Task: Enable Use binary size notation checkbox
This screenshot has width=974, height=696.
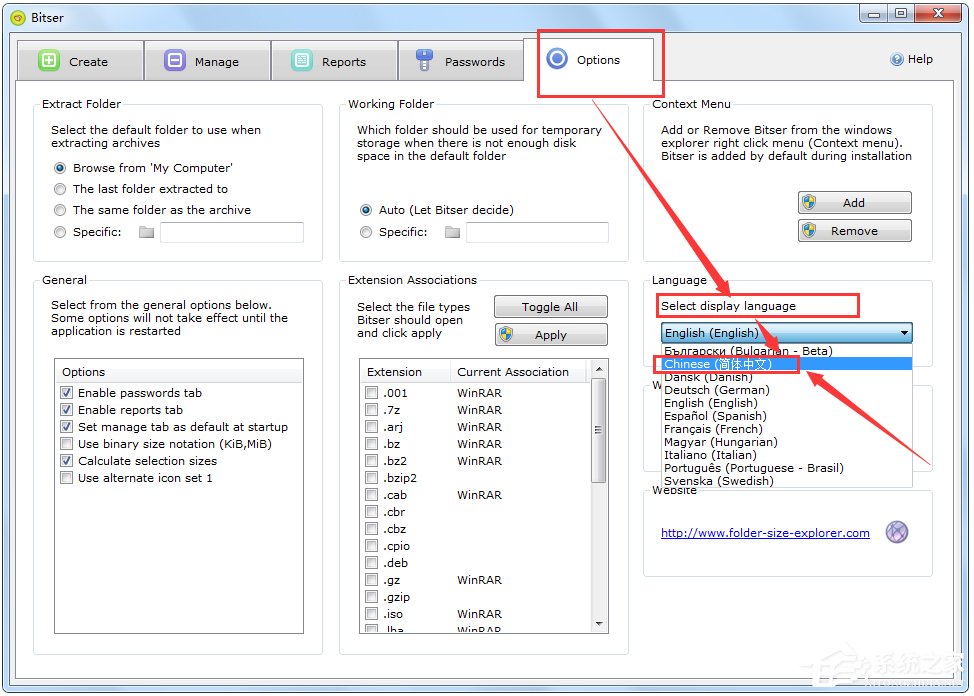Action: coord(66,444)
